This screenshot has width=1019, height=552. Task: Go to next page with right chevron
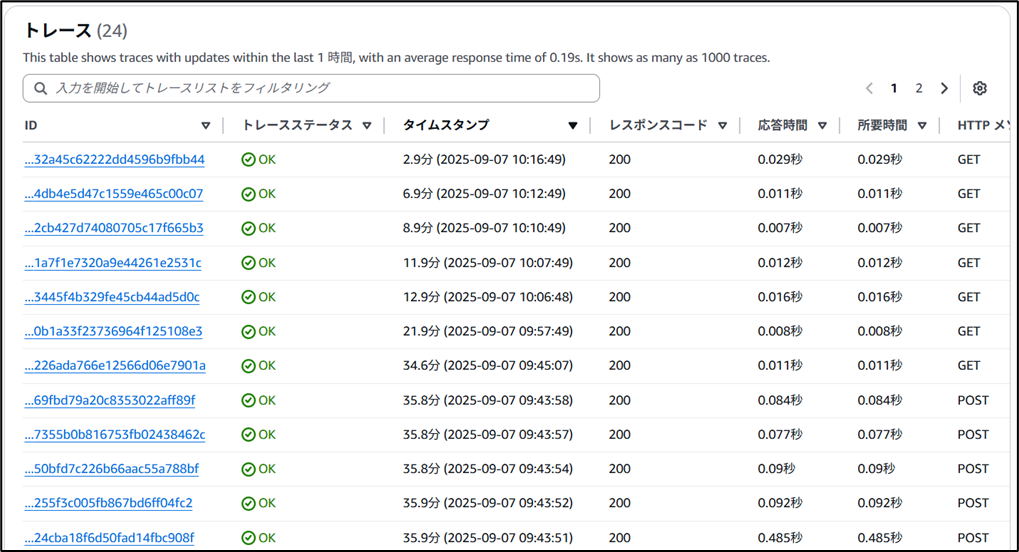click(944, 88)
